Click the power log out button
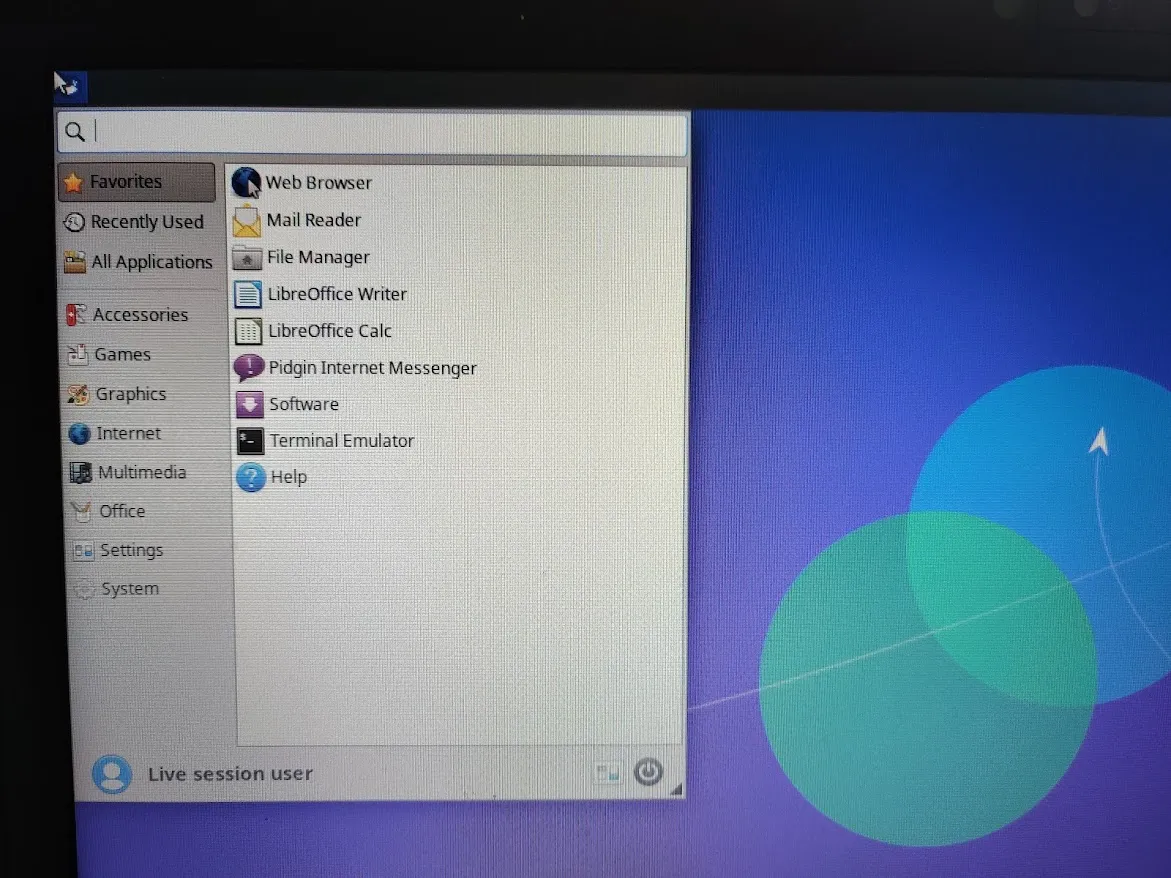Screen dimensions: 1171x878 (x=648, y=772)
